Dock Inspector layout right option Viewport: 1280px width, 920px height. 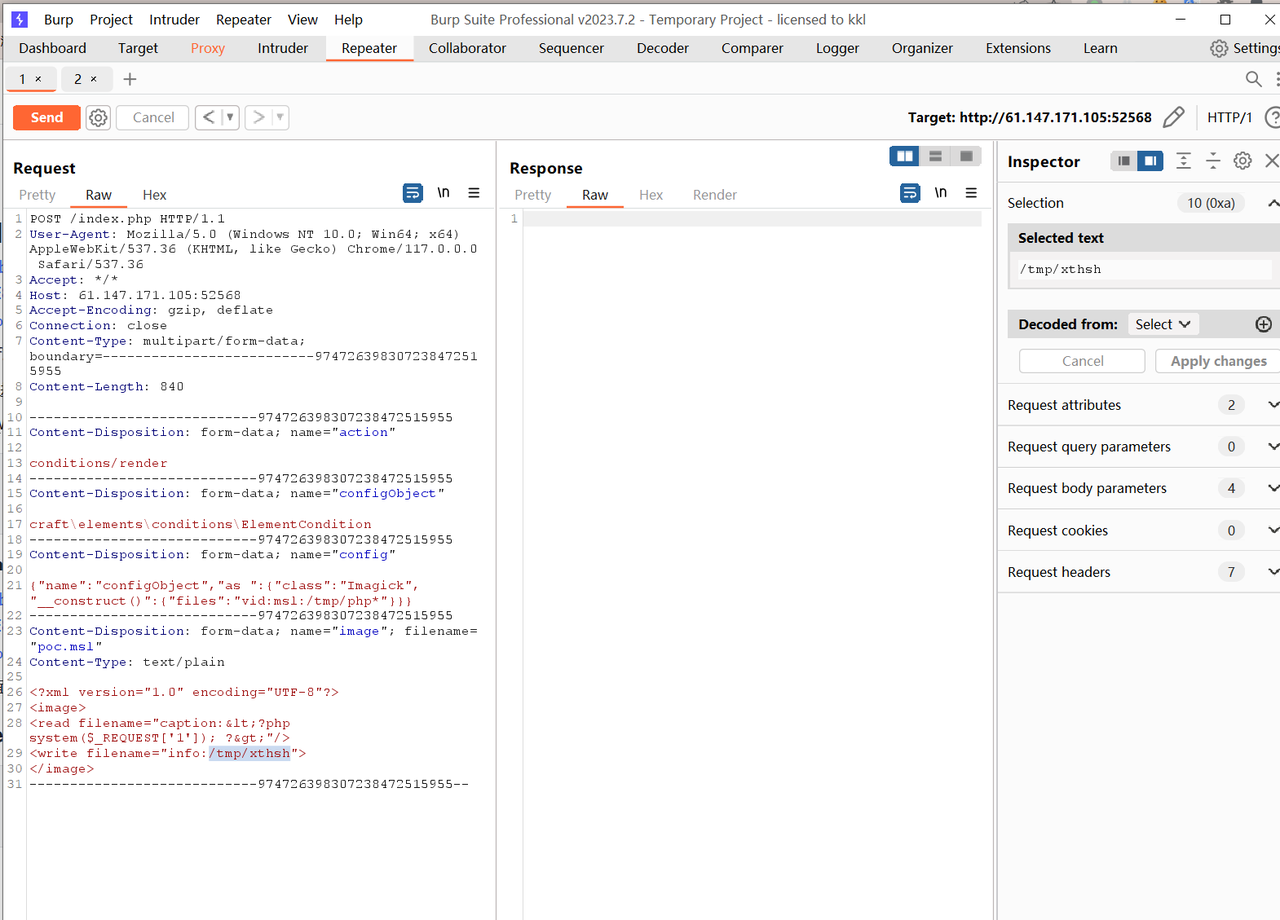1150,161
